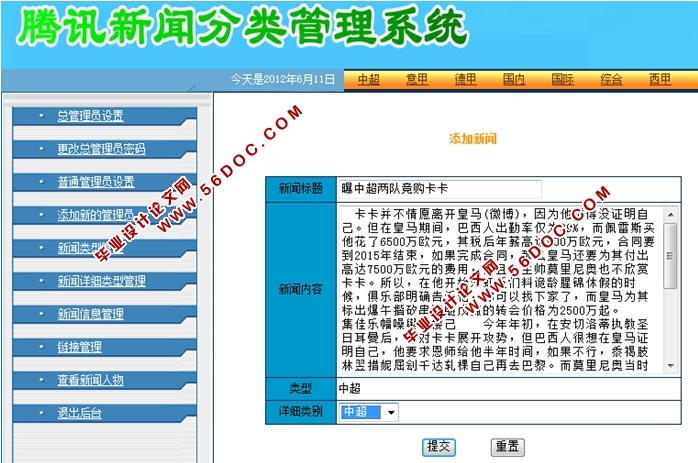Click scrollbar up arrow in news content
The width and height of the screenshot is (698, 463).
coord(671,215)
